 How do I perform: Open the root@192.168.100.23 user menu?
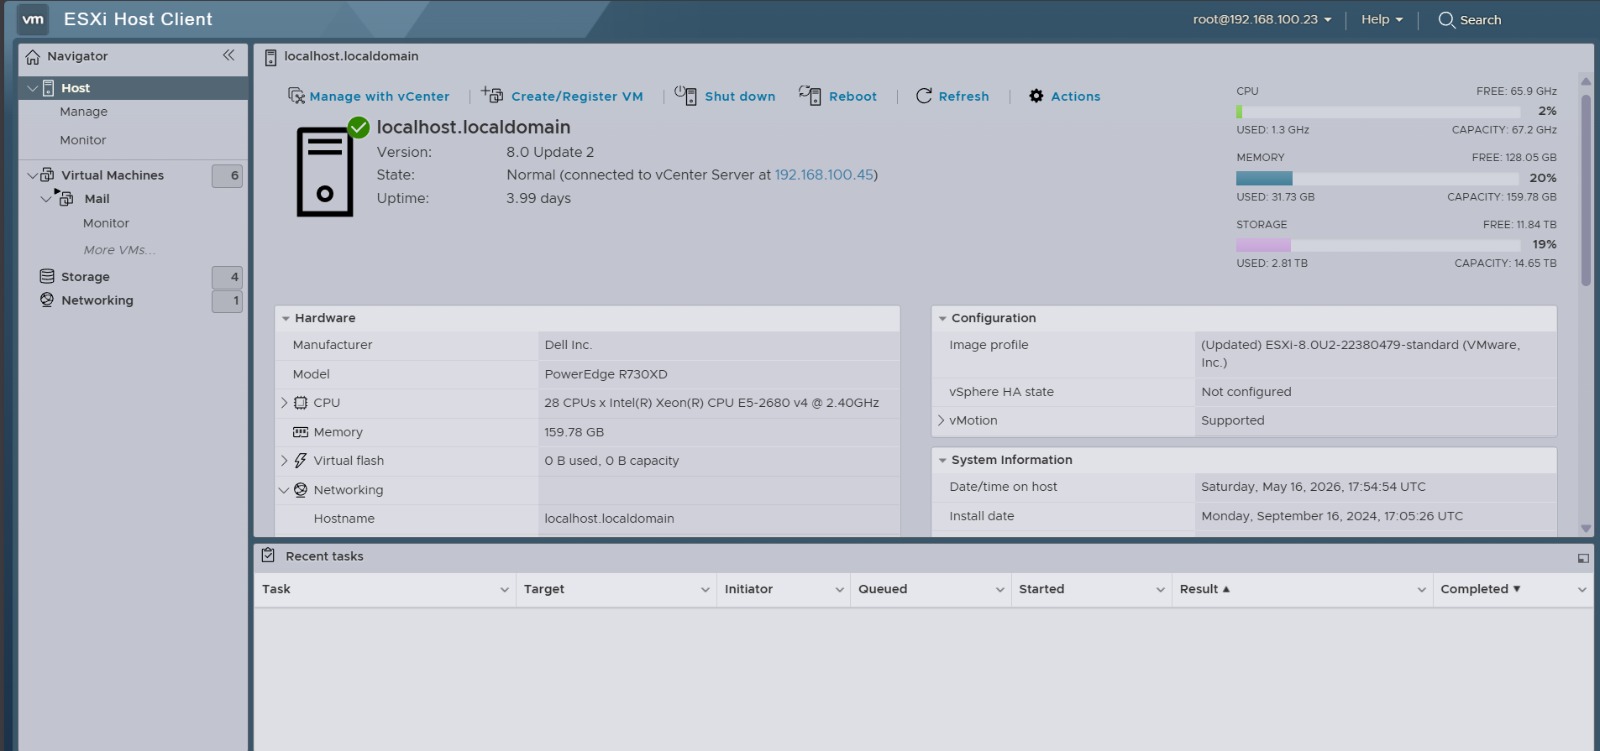click(1262, 19)
